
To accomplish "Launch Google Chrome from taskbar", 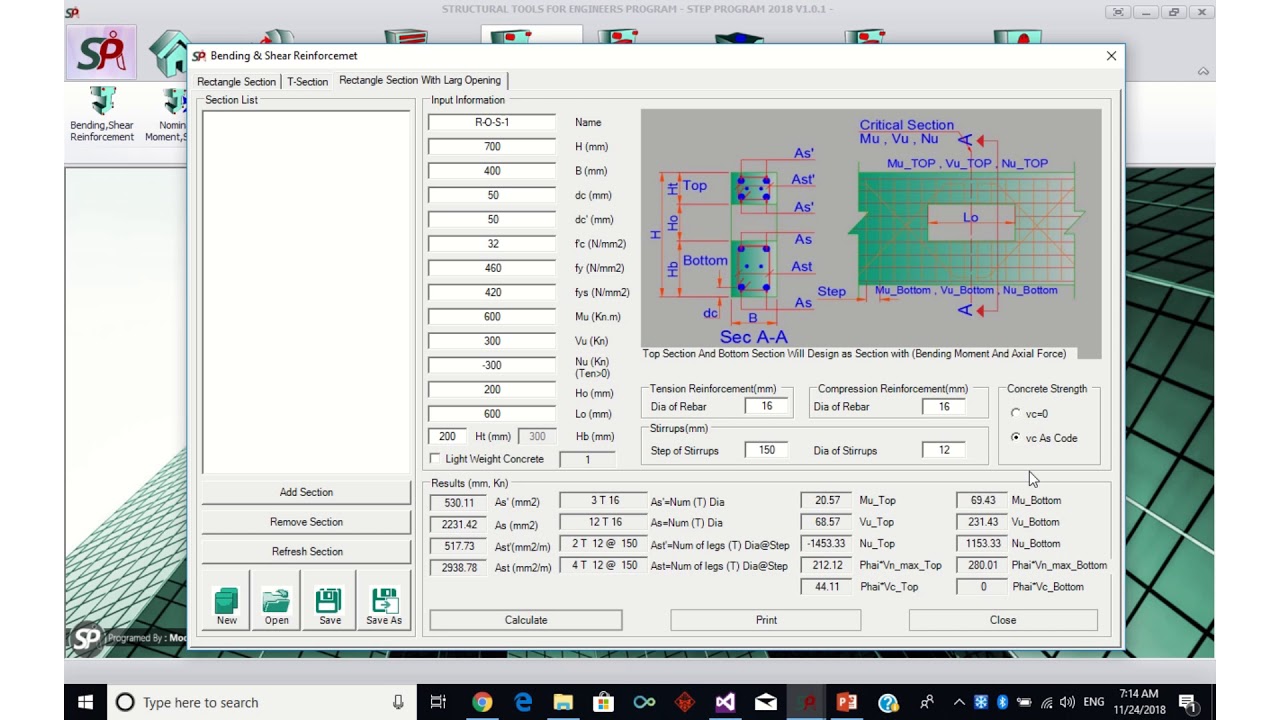I will point(482,702).
